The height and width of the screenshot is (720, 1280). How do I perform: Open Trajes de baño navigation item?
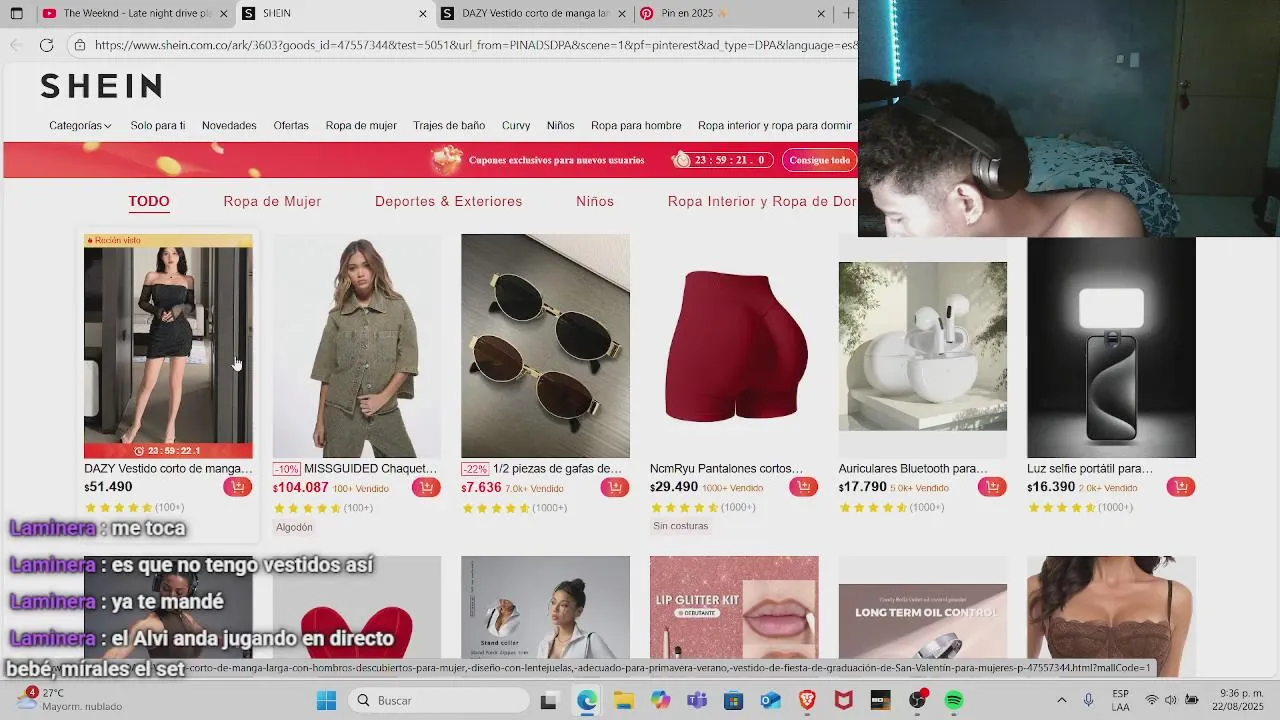(449, 125)
